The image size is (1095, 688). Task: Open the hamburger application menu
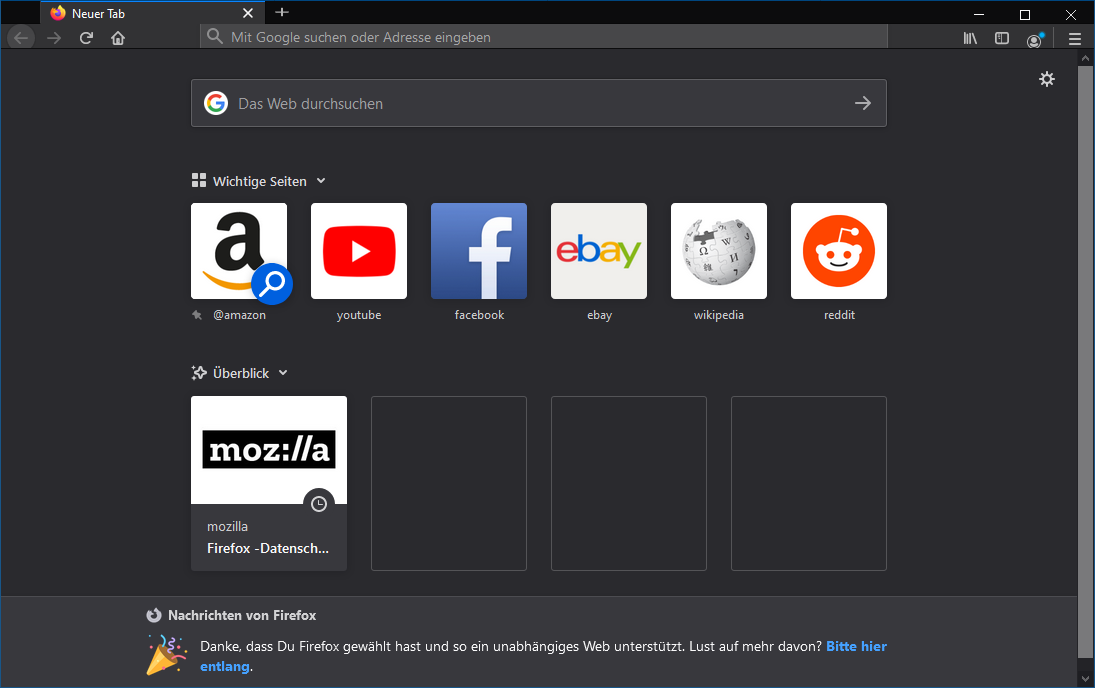1075,39
